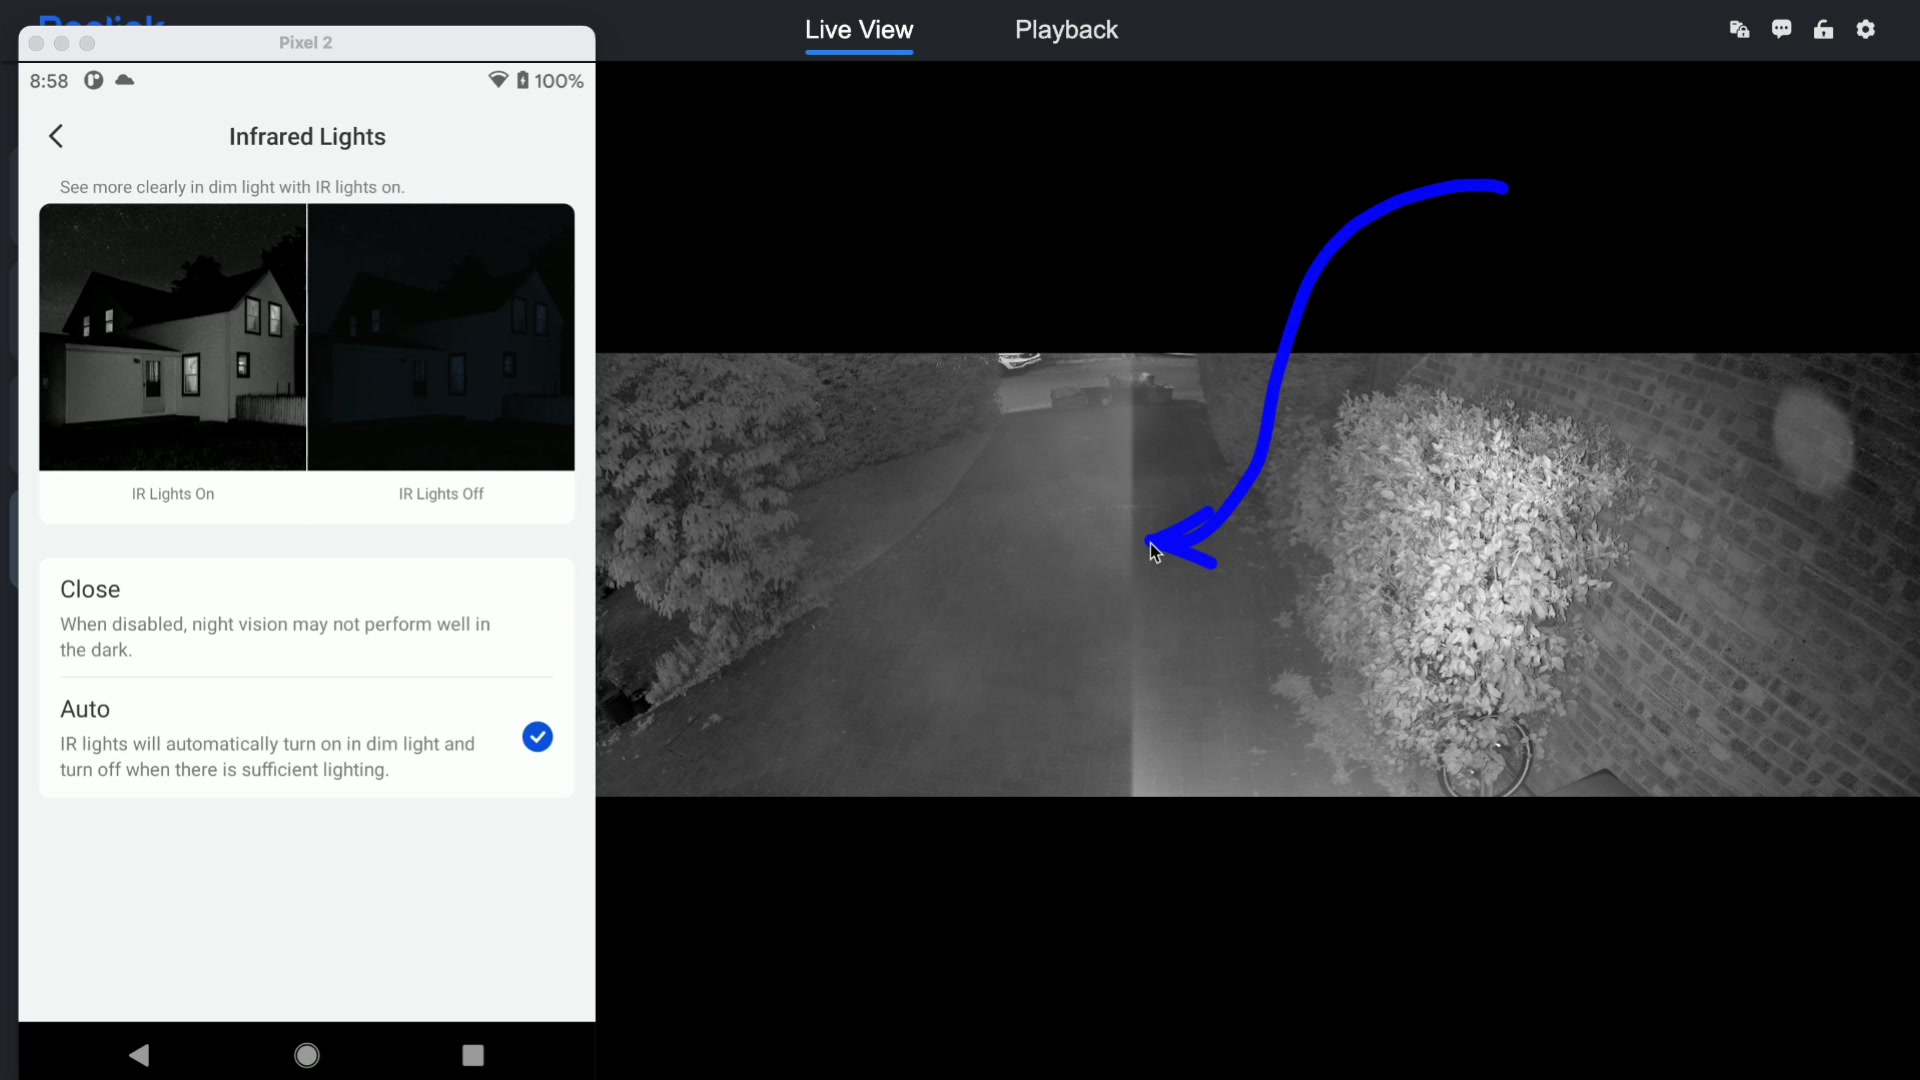This screenshot has height=1080, width=1920.
Task: Click the IR Lights Off preview image
Action: [441, 337]
